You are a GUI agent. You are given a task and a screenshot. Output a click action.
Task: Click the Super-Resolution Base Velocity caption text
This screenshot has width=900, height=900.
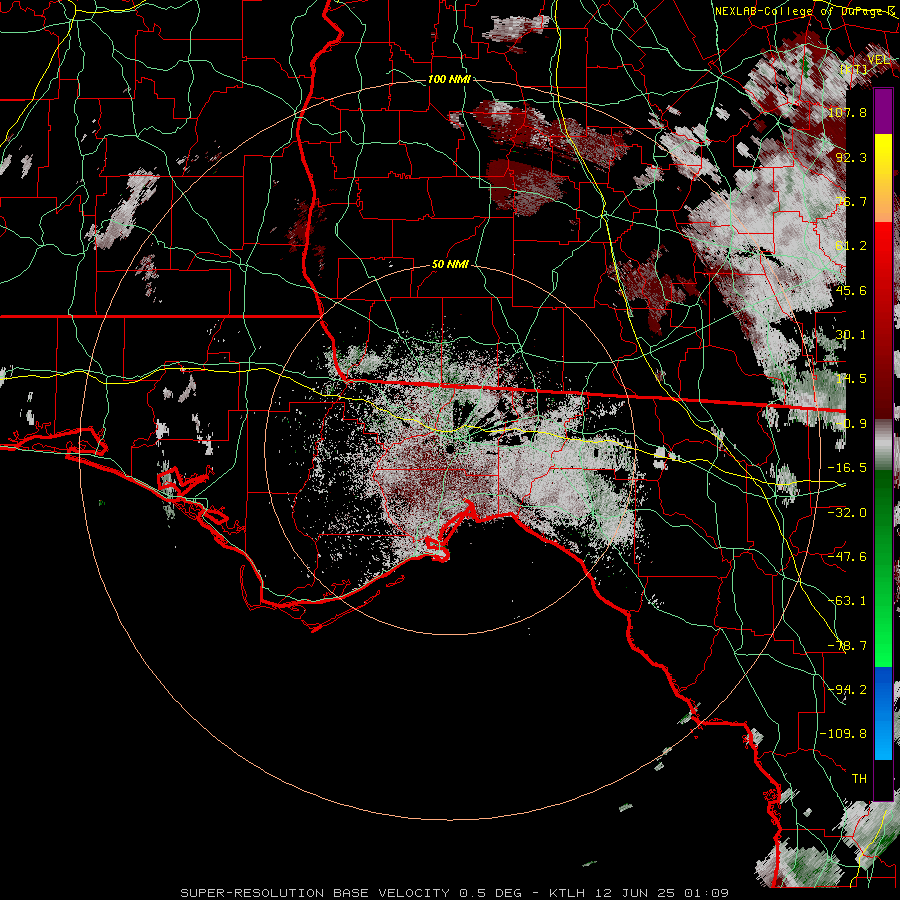(454, 893)
